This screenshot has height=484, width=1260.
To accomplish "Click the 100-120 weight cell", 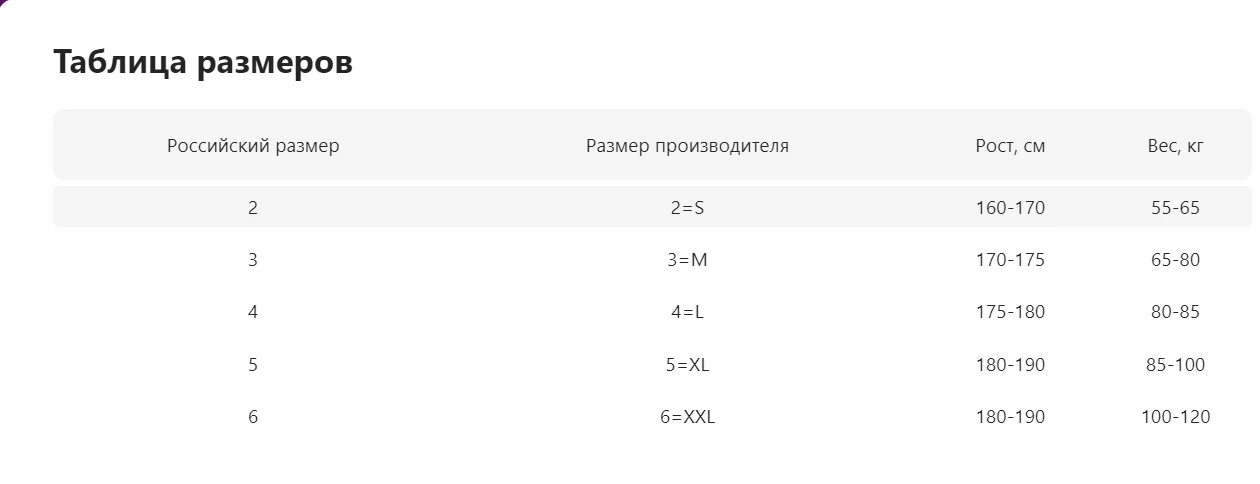I will click(x=1175, y=417).
